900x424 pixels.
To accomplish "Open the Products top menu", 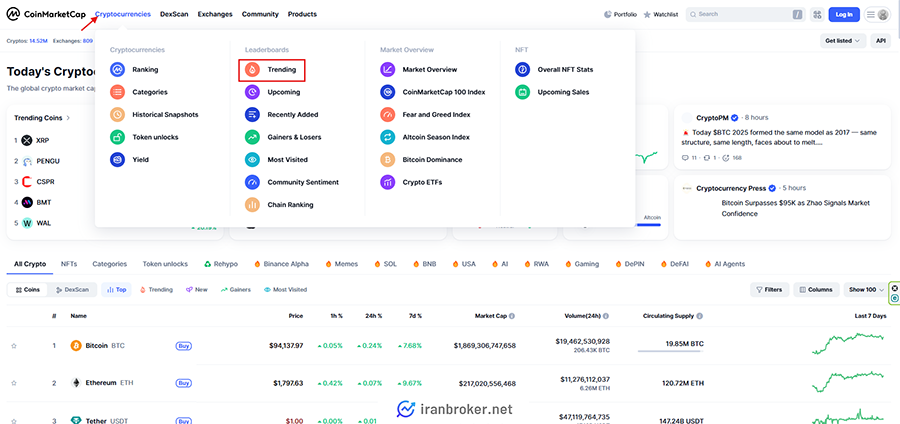I will [302, 14].
